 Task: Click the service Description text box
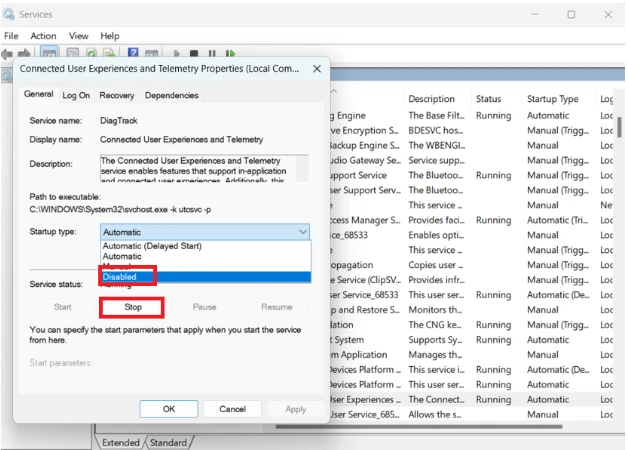pyautogui.click(x=204, y=168)
